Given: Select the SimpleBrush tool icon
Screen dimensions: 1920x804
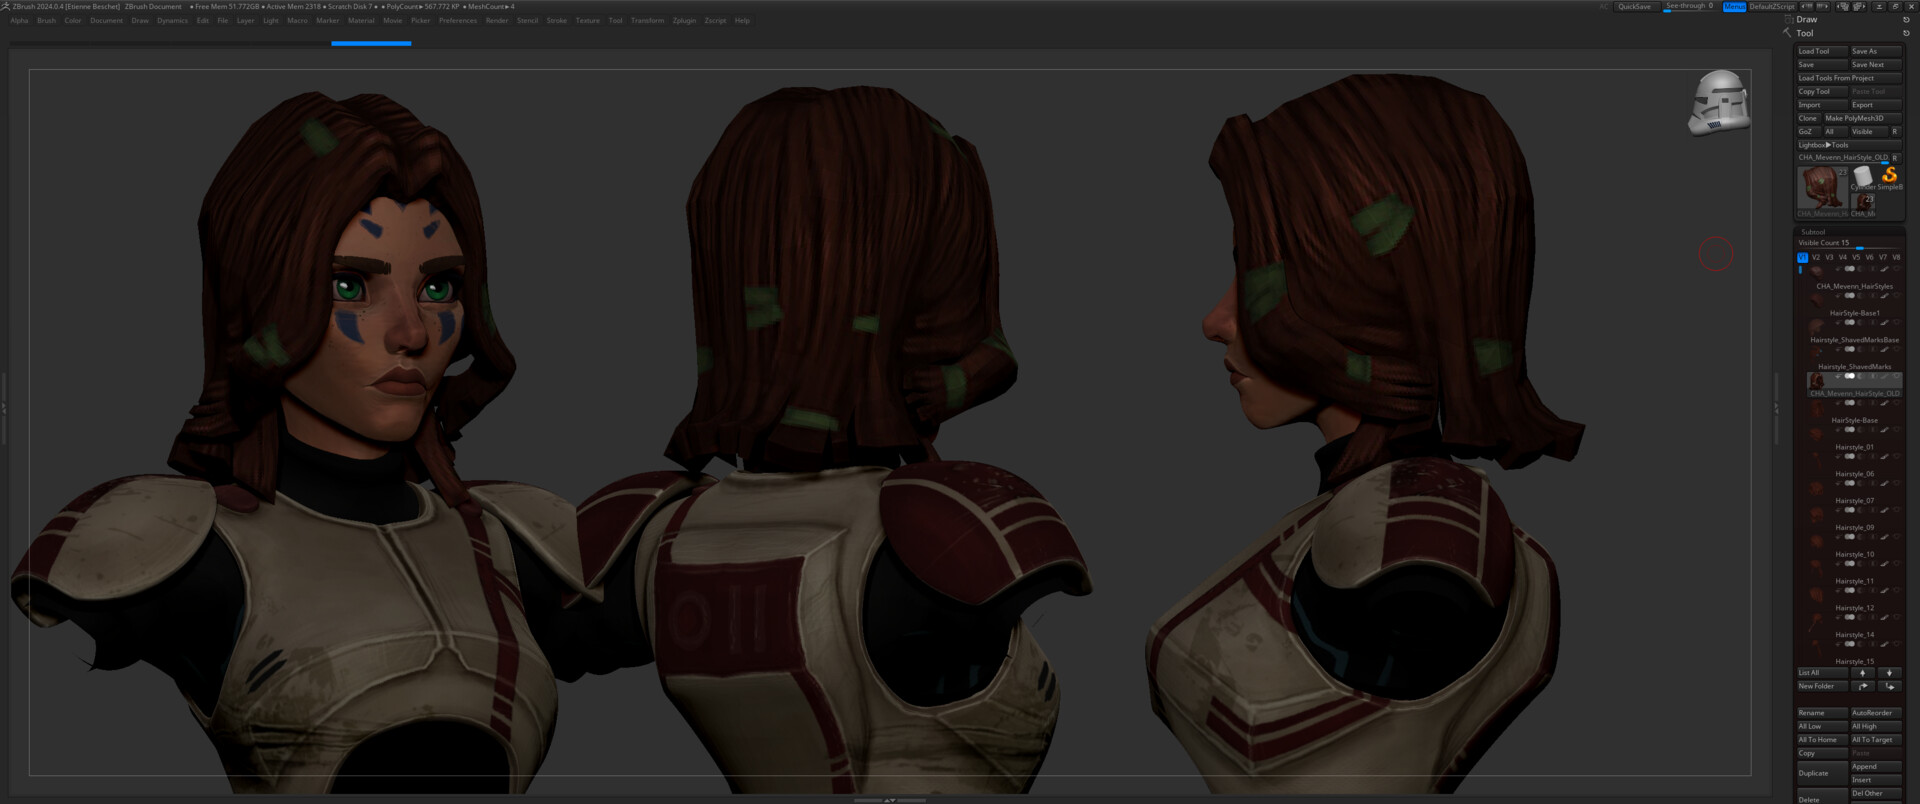Looking at the screenshot, I should click(x=1889, y=177).
